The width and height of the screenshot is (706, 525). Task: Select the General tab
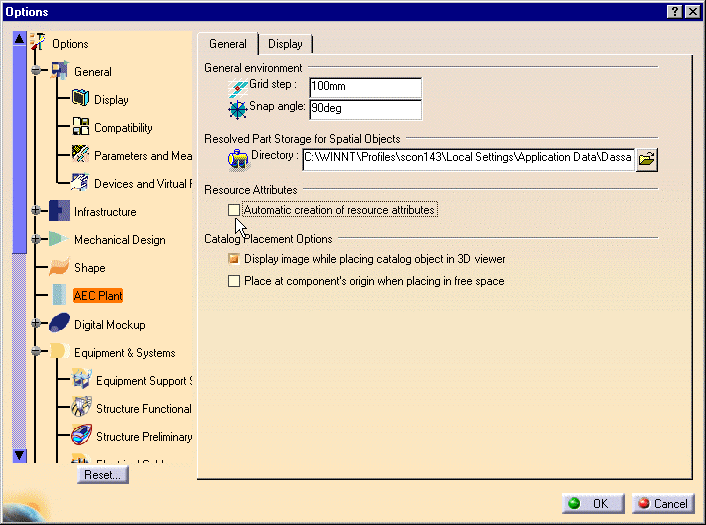(x=227, y=44)
